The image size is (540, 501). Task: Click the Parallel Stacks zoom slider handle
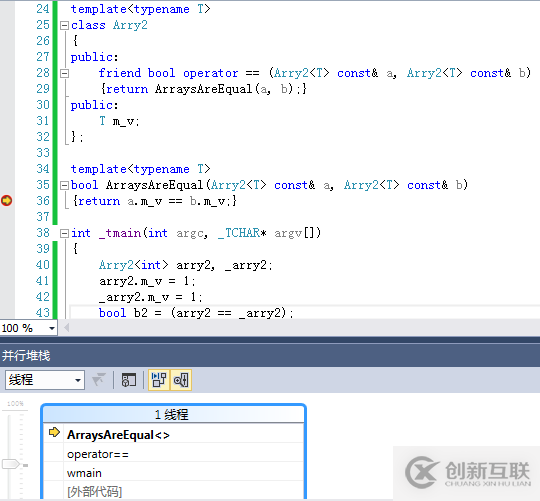point(10,464)
